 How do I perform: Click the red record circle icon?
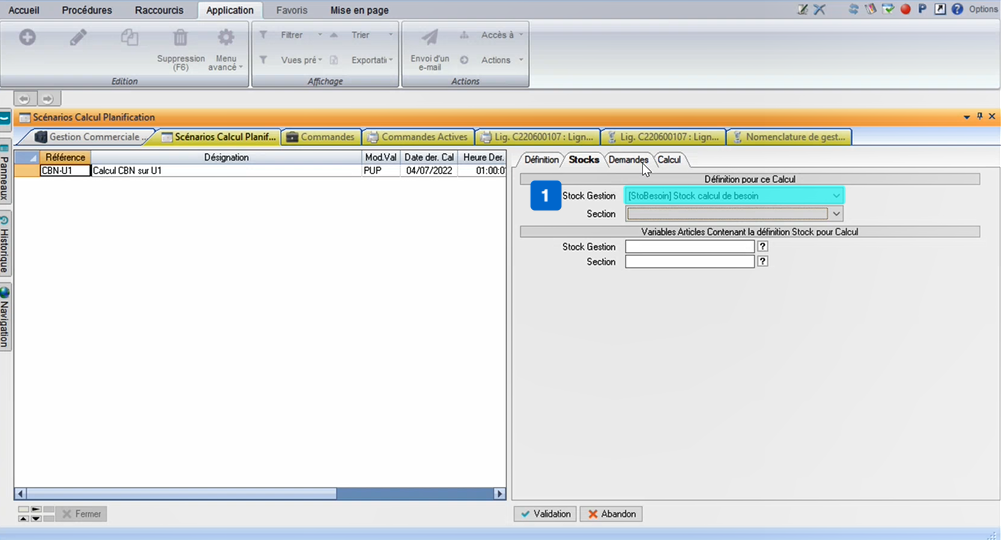click(x=905, y=9)
